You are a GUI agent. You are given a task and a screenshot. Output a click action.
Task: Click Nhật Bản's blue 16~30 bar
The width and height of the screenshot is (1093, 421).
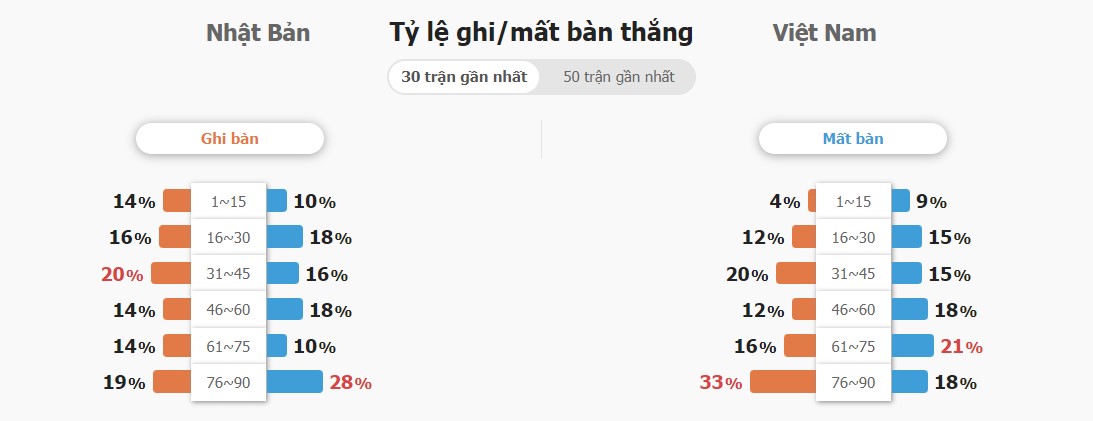pos(284,237)
